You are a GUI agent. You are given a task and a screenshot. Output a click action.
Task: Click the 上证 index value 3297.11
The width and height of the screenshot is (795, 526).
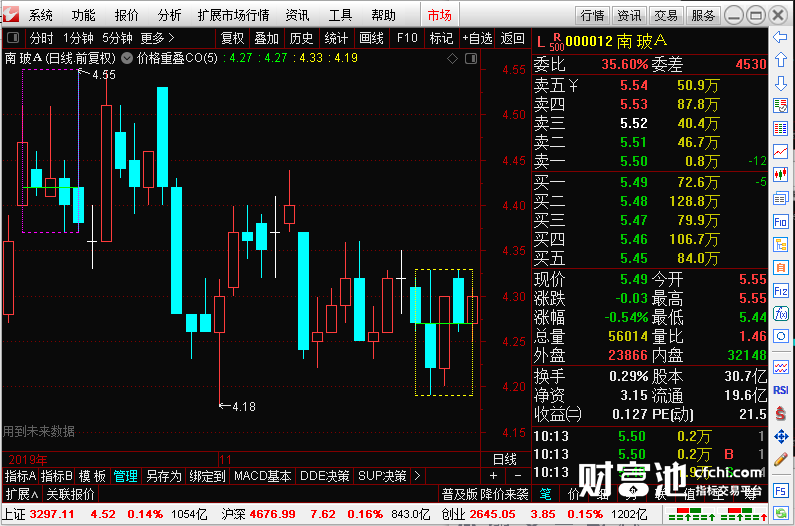point(52,514)
